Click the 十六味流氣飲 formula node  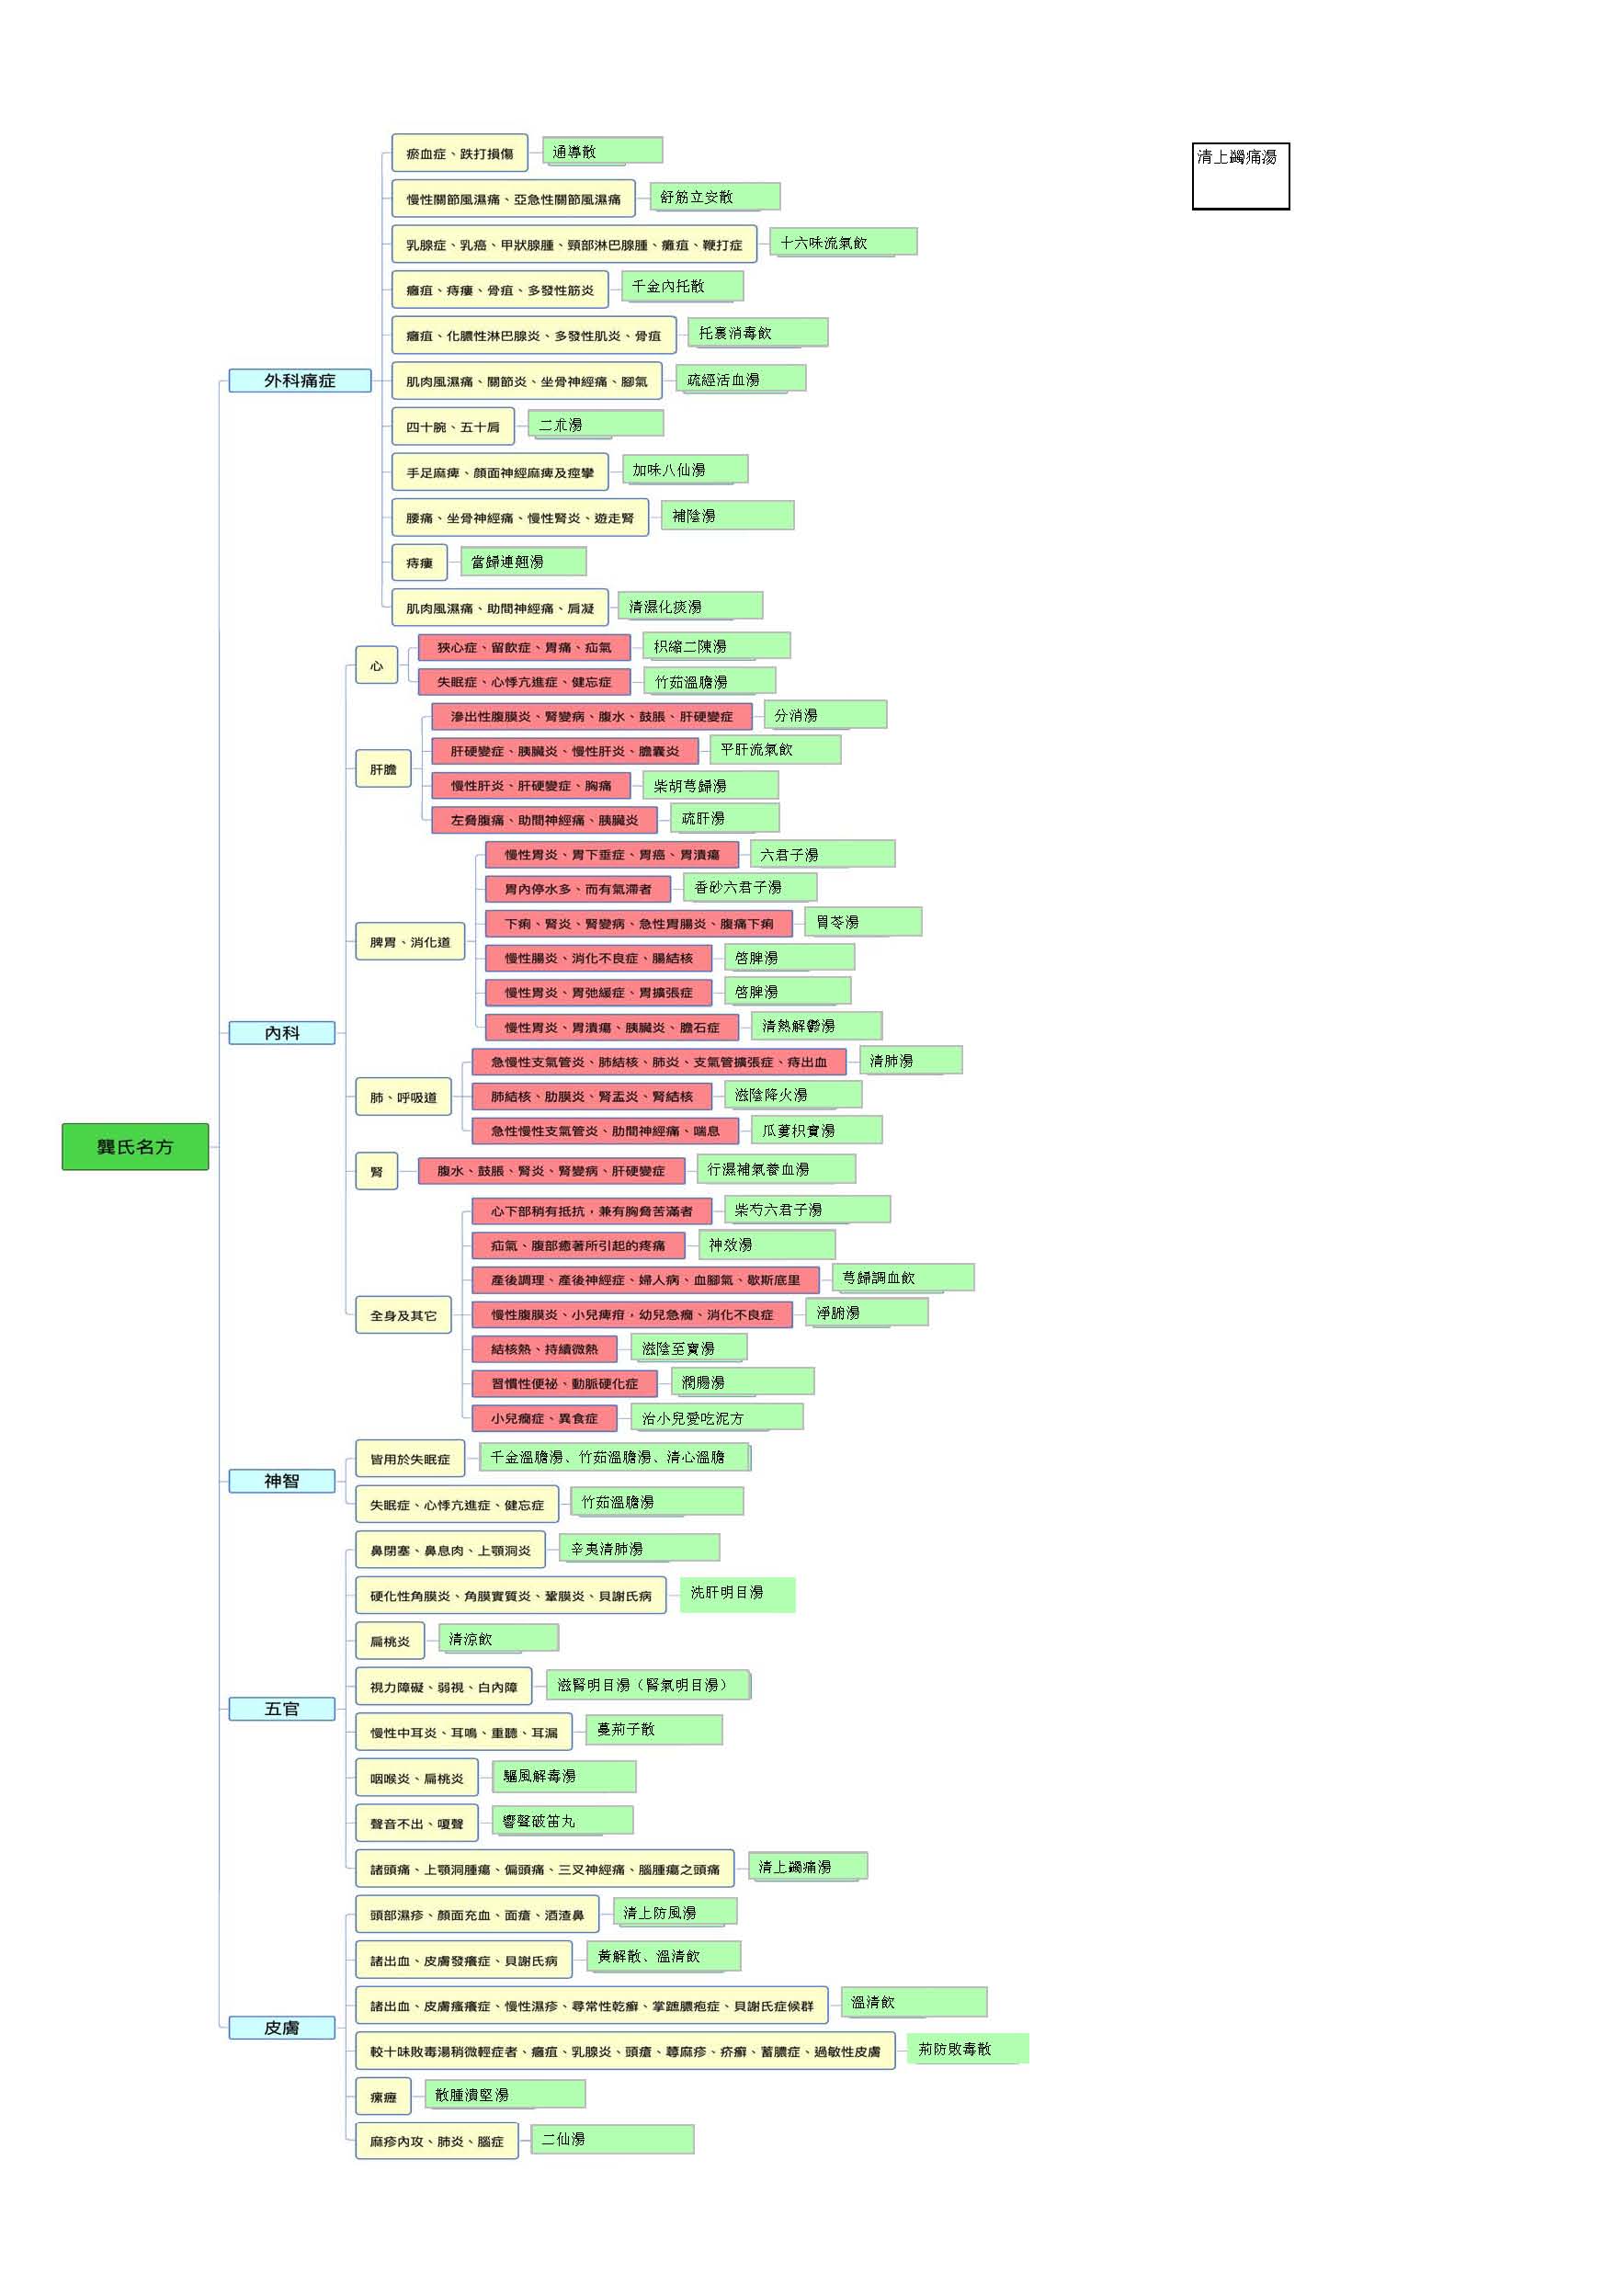pyautogui.click(x=842, y=242)
